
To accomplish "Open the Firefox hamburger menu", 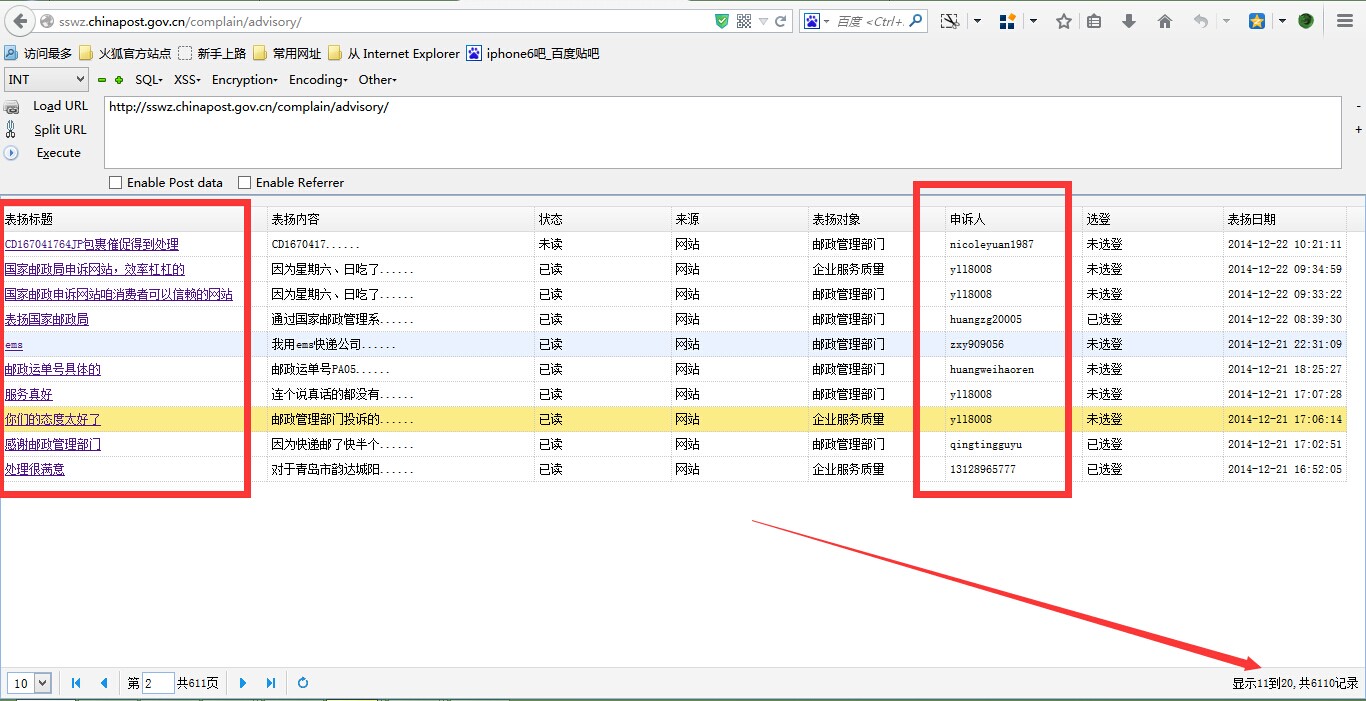I will [x=1345, y=21].
